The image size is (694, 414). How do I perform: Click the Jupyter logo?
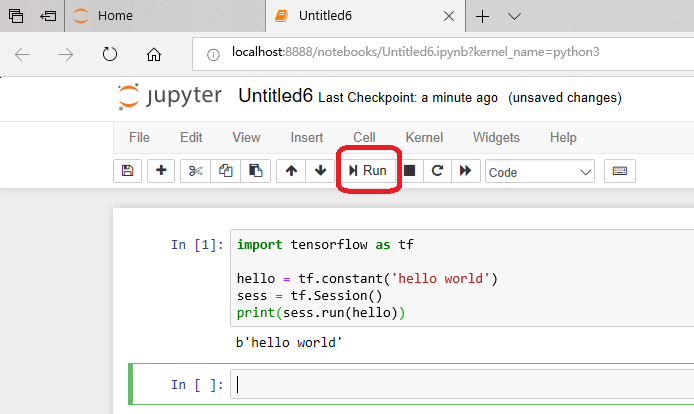click(170, 96)
